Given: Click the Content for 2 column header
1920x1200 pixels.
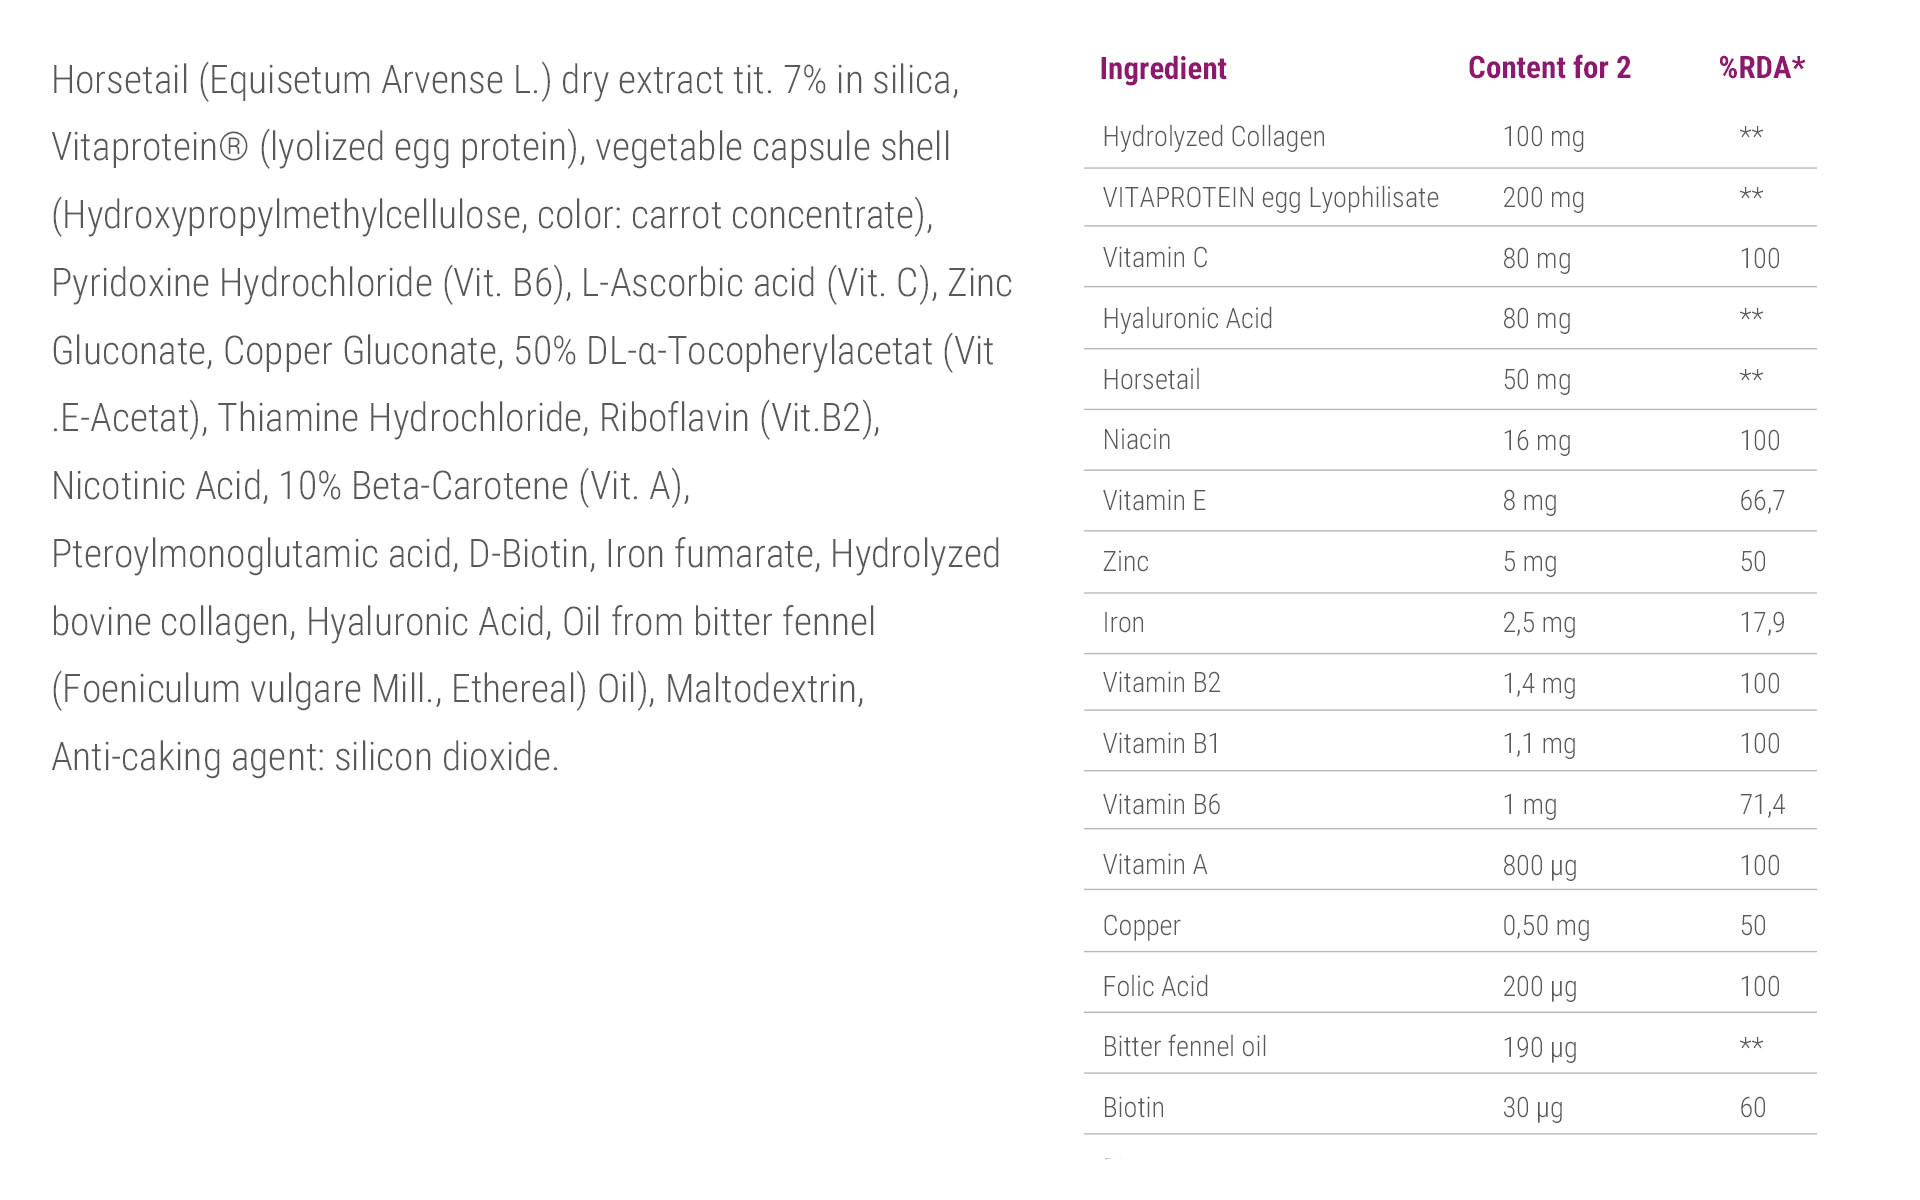Looking at the screenshot, I should [1549, 68].
